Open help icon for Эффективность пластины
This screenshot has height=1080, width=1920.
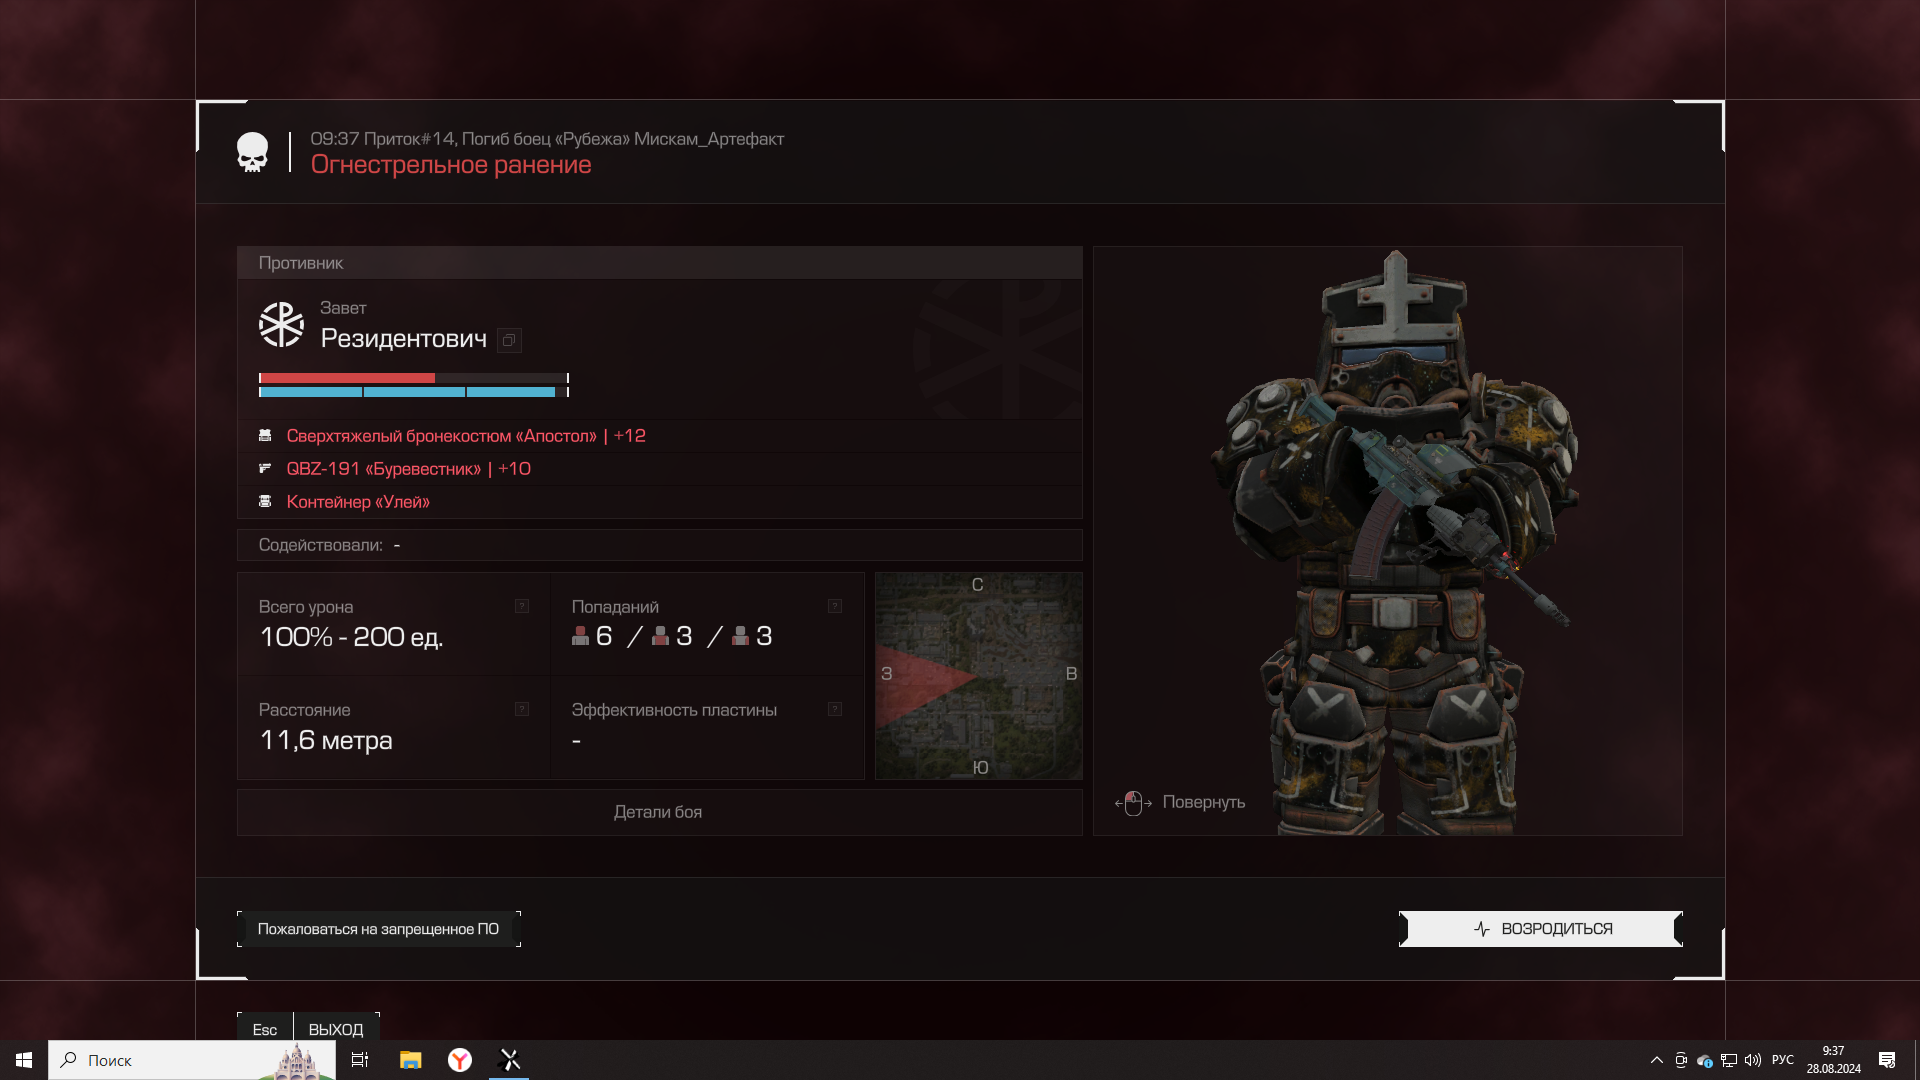[835, 709]
